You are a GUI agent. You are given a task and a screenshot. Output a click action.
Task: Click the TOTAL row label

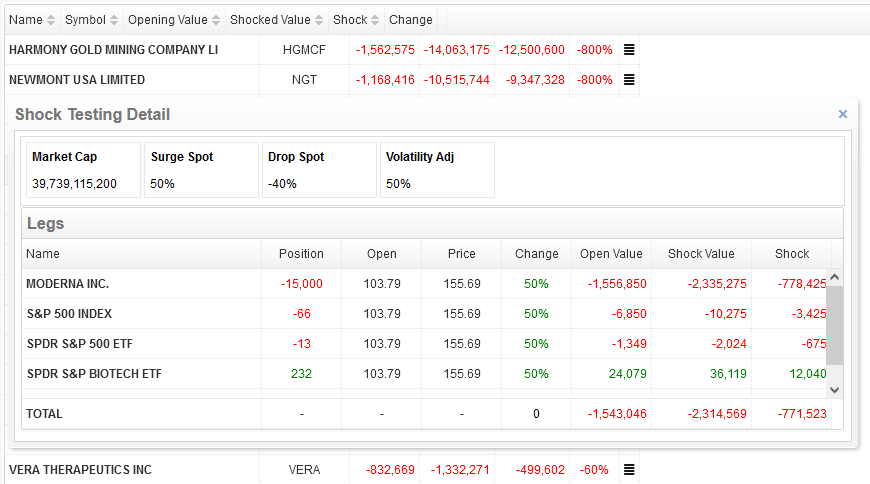(x=44, y=414)
